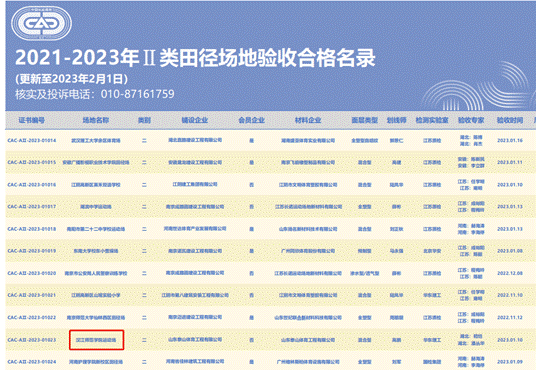
Task: Click the category '二' in row 01018
Action: coord(144,229)
